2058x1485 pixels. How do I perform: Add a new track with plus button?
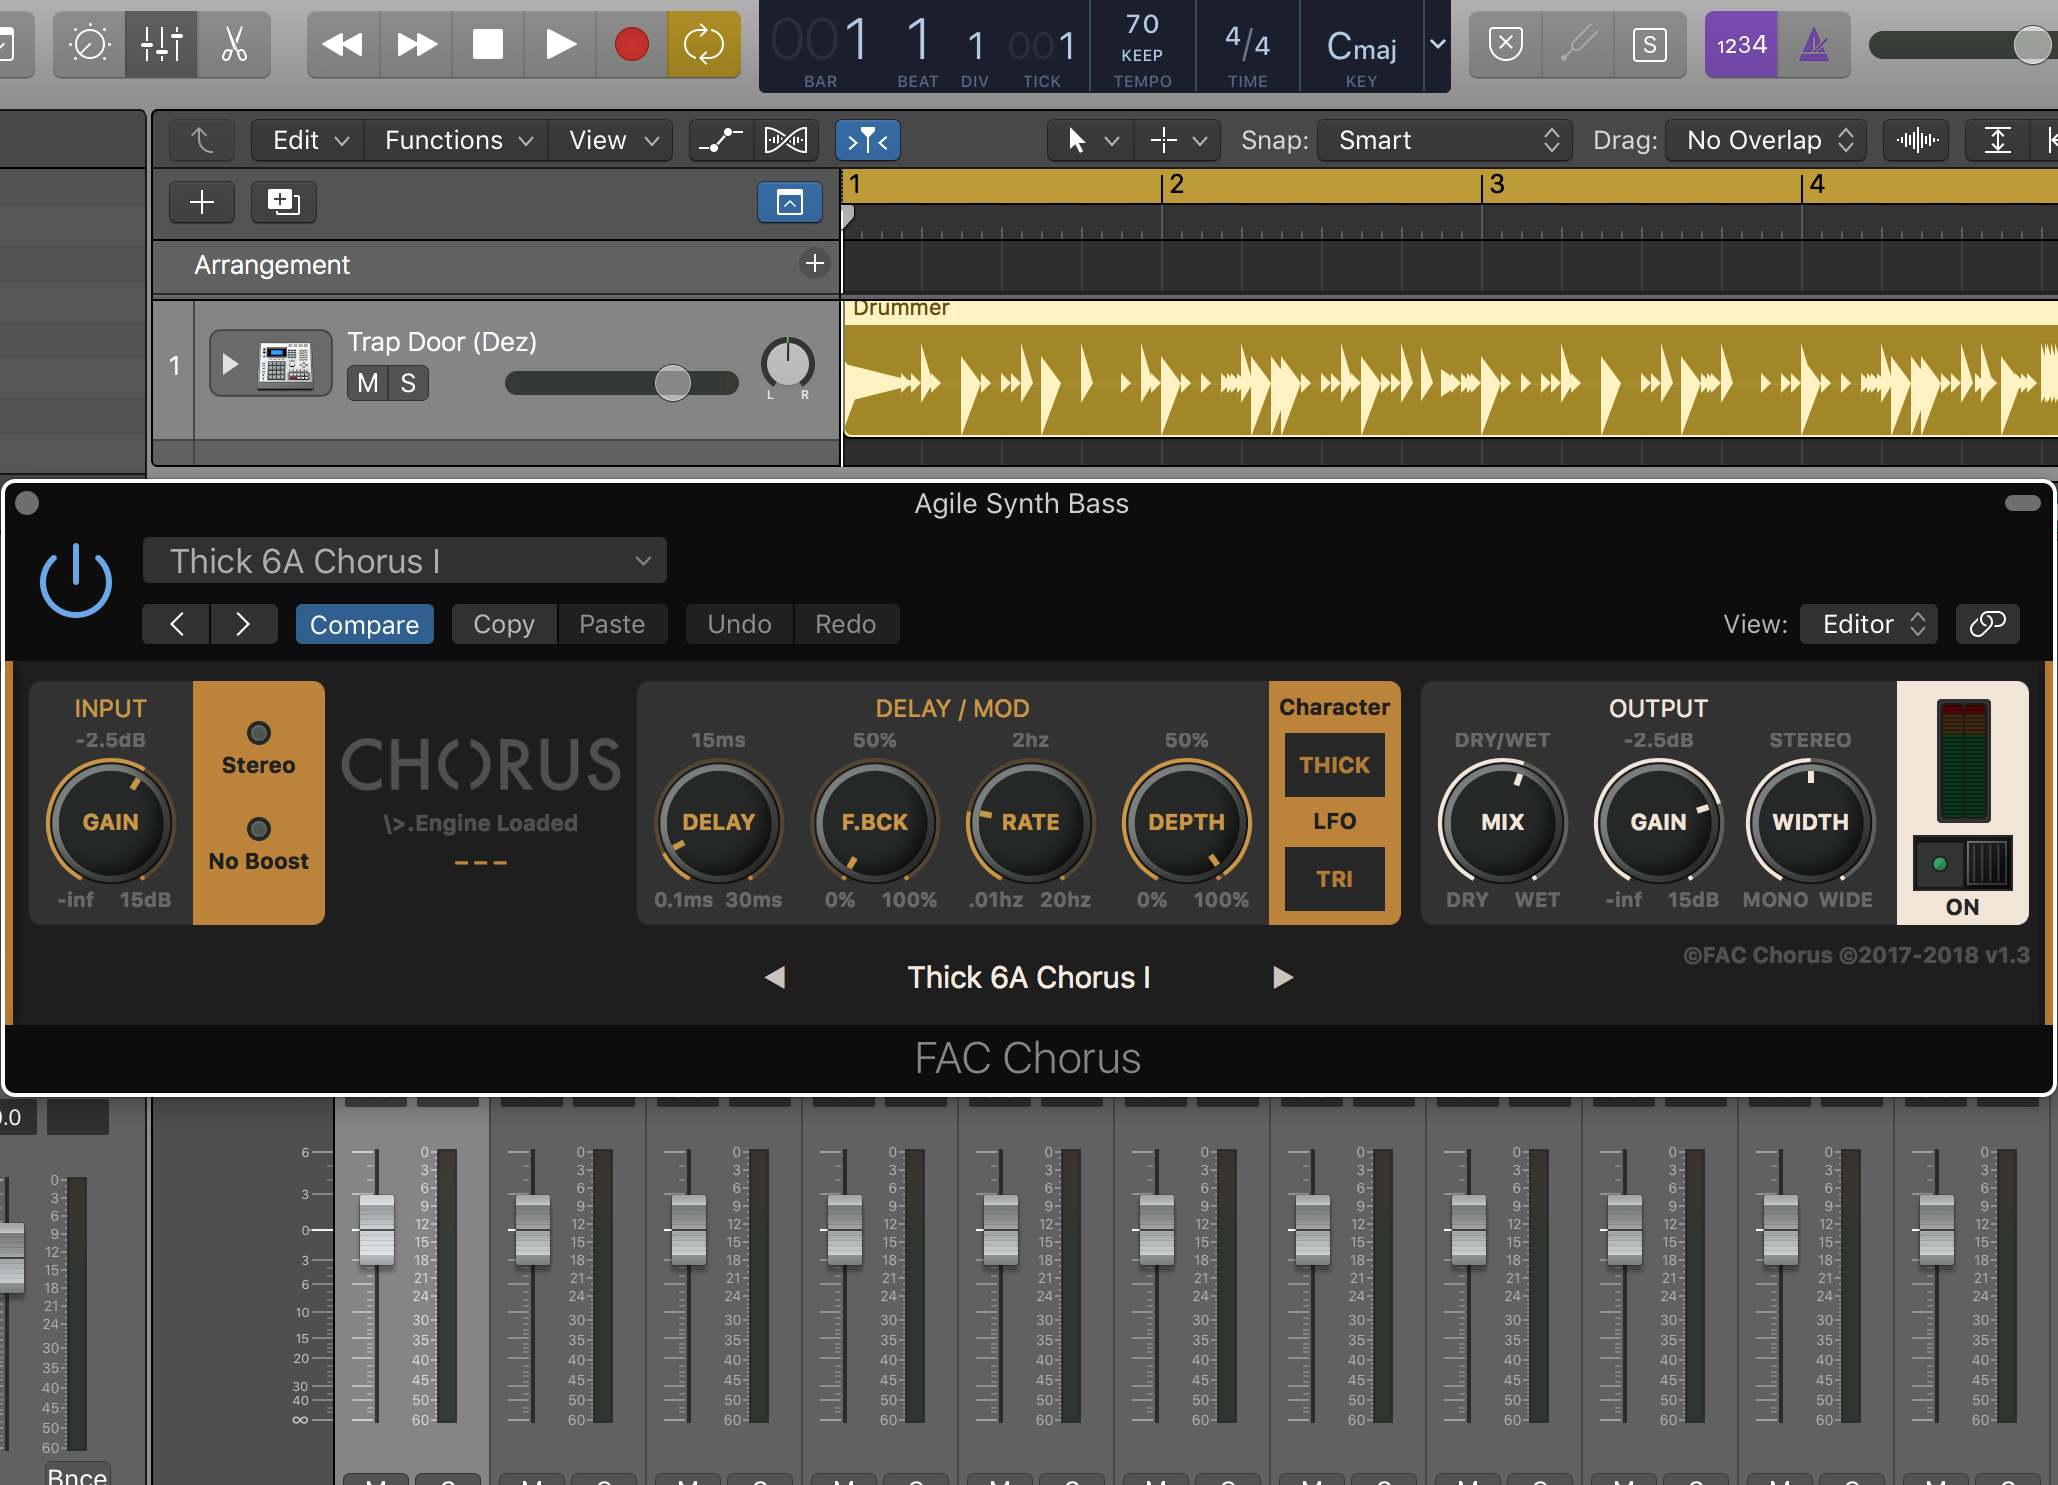coord(202,202)
